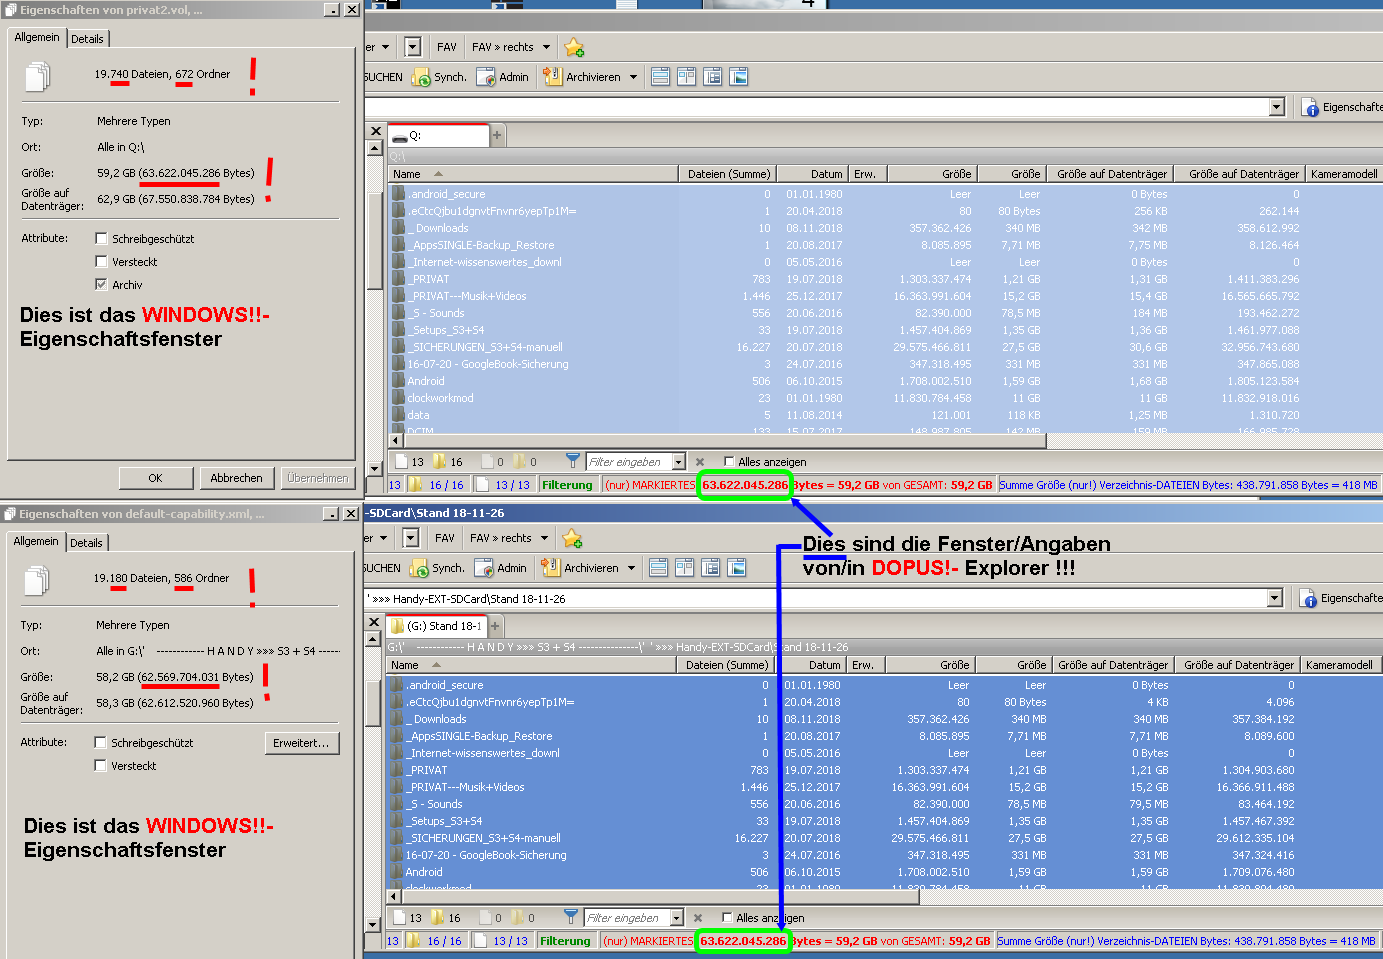1383x959 pixels.
Task: Click the clear-filter X icon in the Q: lister
Action: pos(700,462)
